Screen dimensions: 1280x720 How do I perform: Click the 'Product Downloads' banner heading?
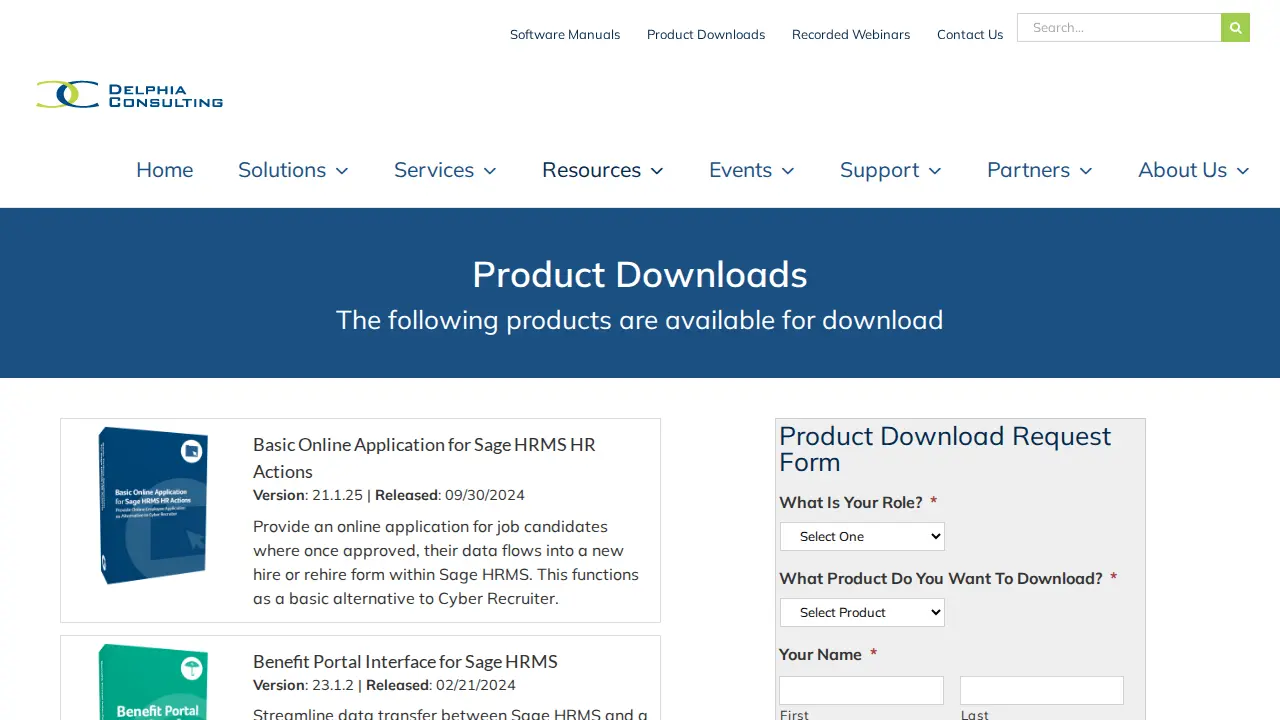pos(640,274)
